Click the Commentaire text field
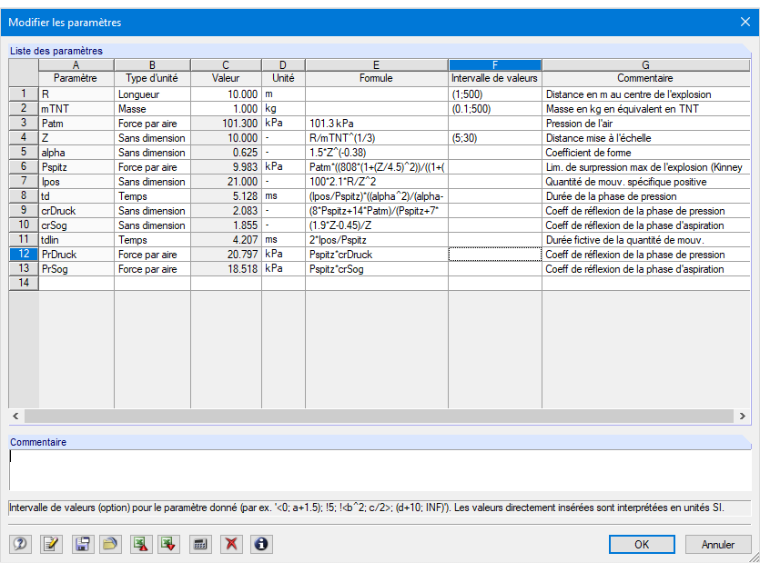Screen dimensions: 760x570 coord(380,470)
